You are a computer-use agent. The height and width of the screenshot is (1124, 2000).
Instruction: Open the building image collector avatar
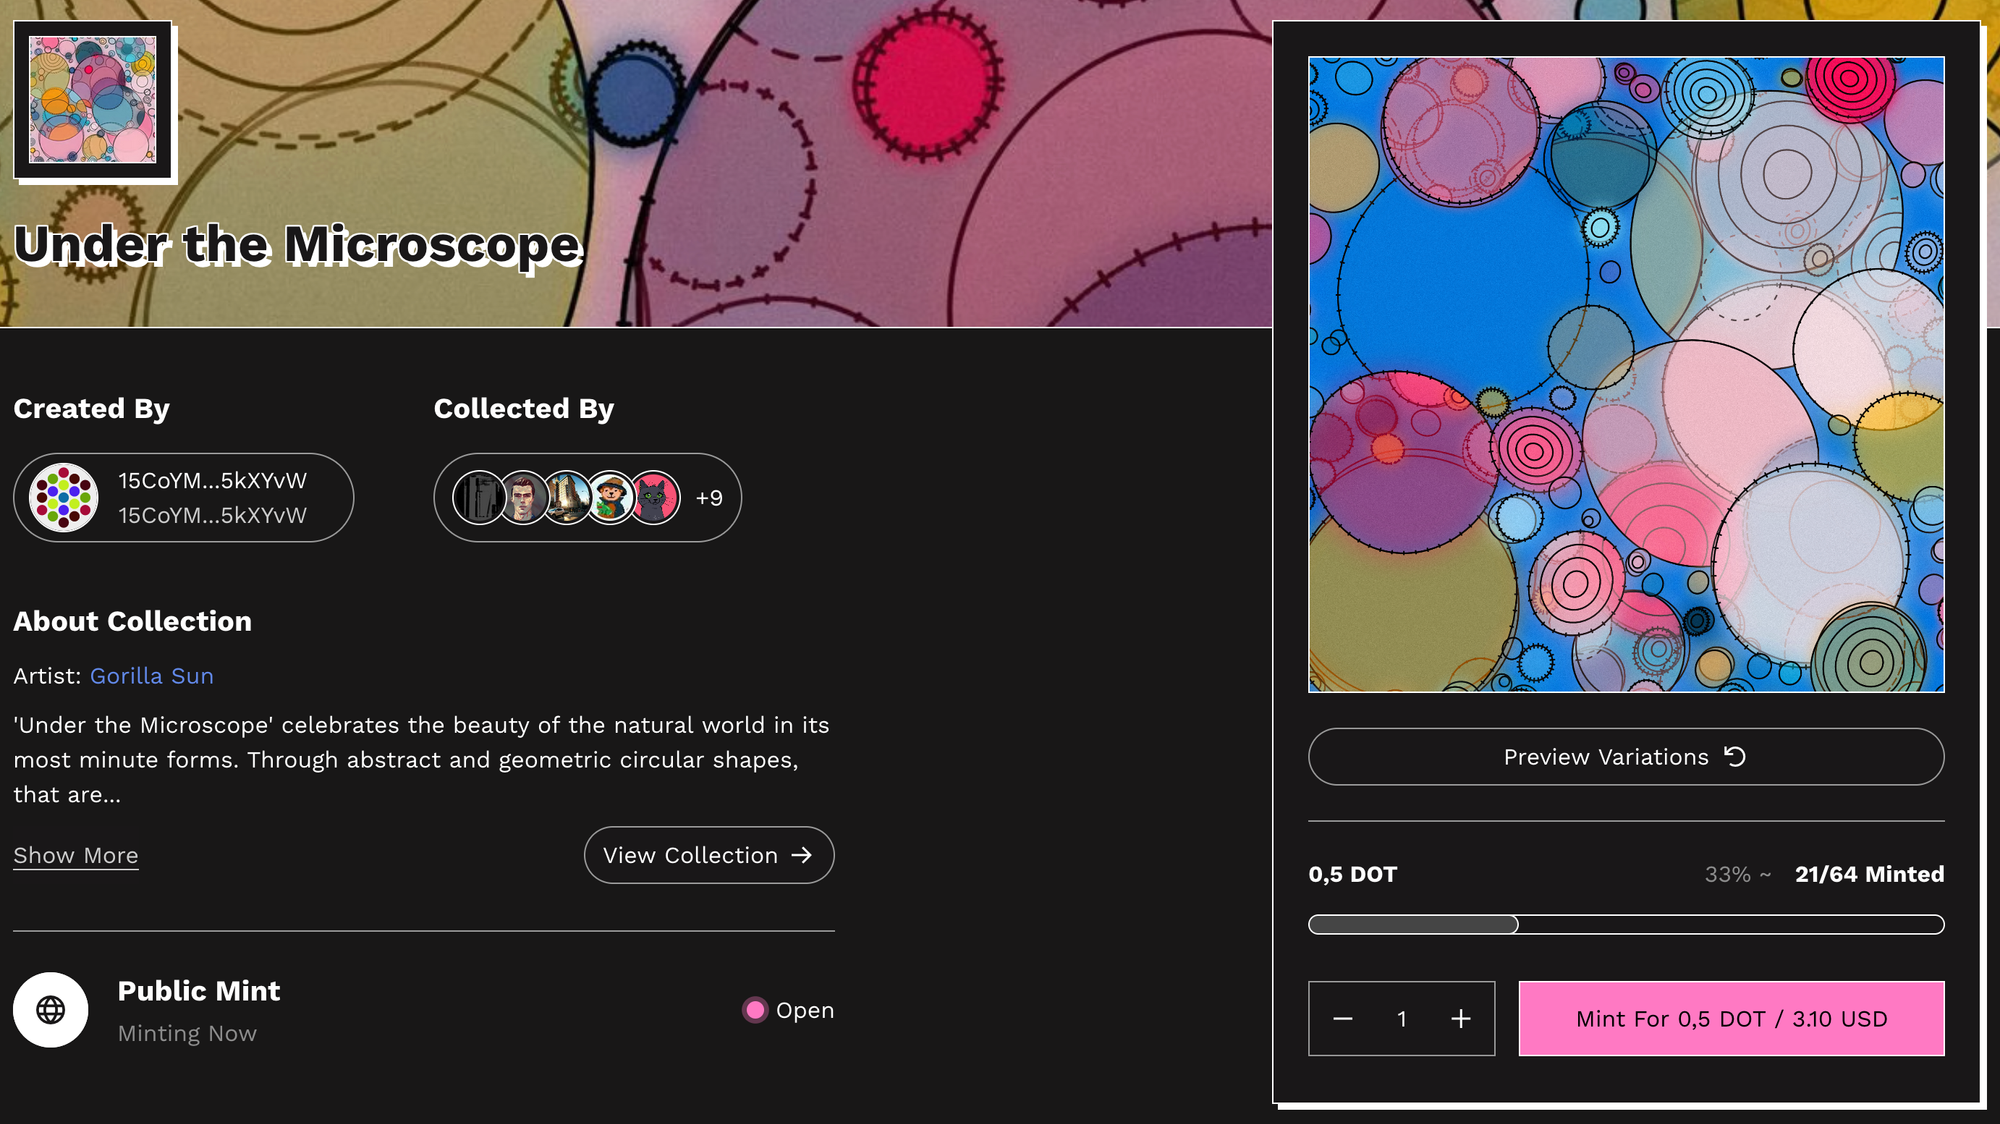(x=567, y=497)
